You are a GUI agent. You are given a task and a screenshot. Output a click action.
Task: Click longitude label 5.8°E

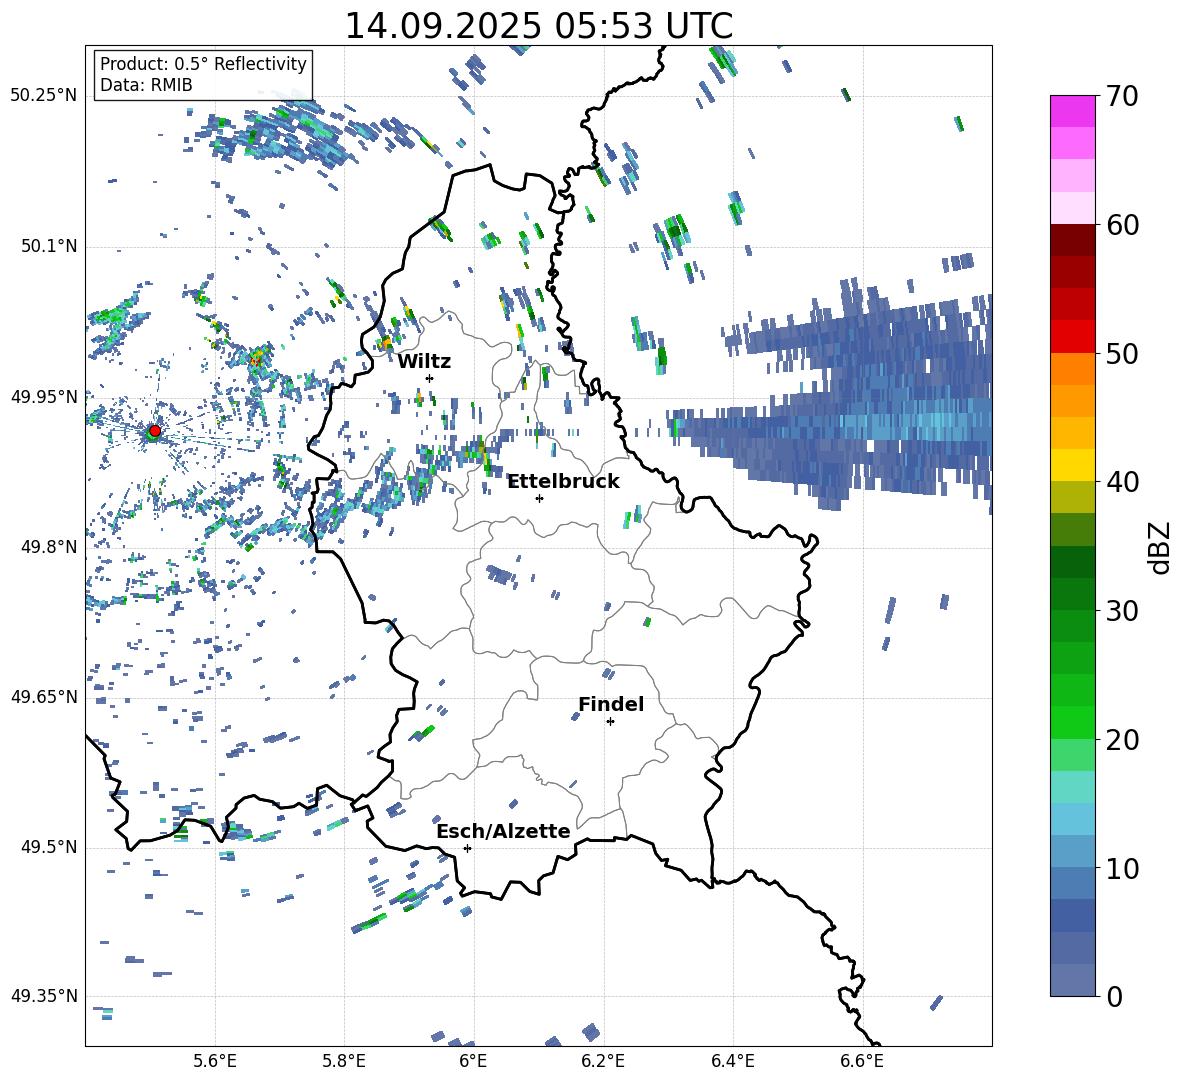tap(344, 1061)
